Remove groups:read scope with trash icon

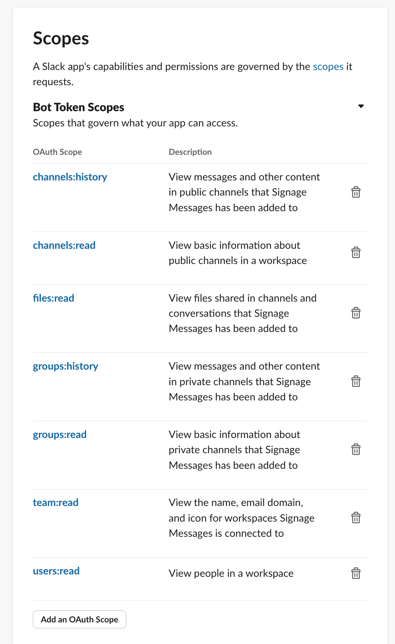pos(356,449)
